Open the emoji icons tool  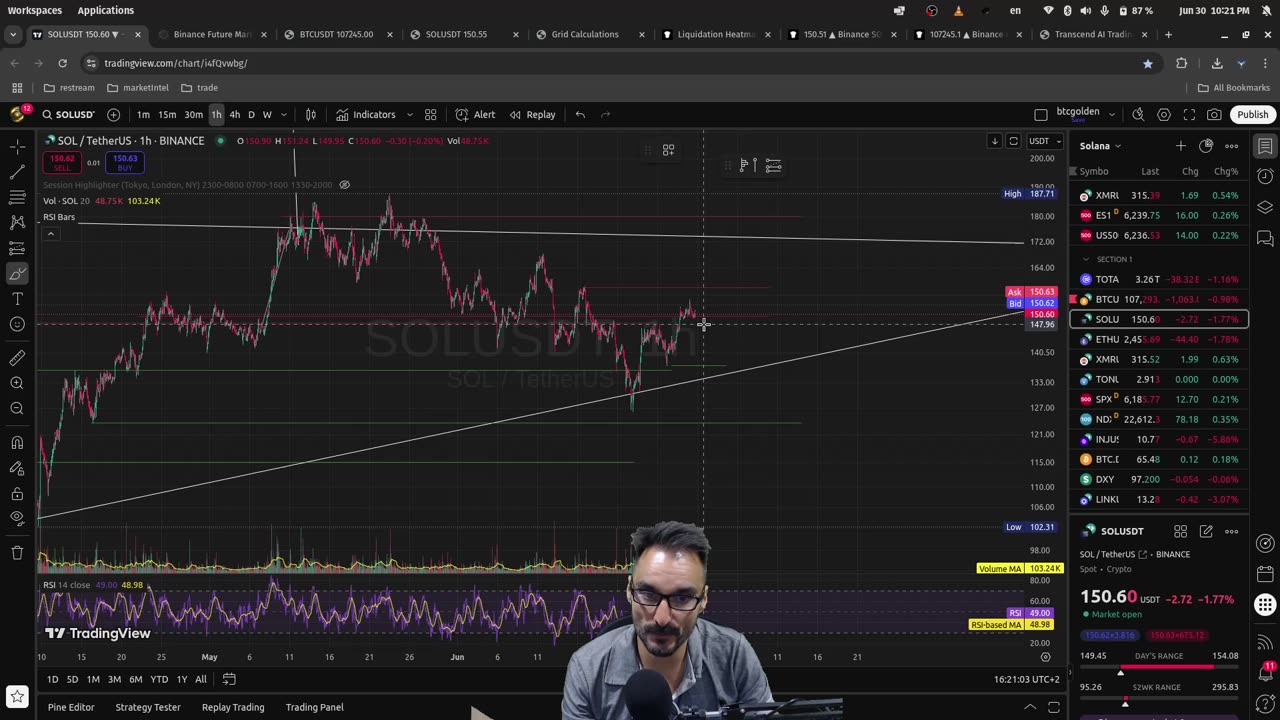pyautogui.click(x=17, y=324)
